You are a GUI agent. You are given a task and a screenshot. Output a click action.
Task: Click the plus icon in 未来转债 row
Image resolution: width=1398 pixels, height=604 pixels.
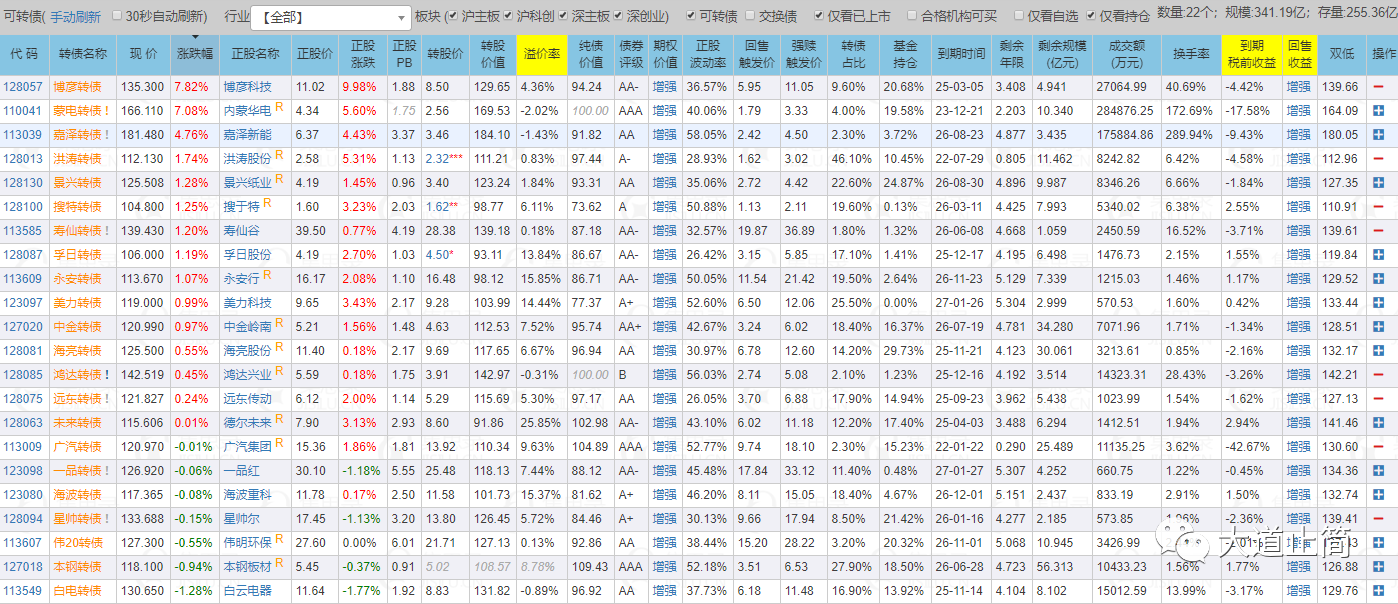click(1379, 423)
